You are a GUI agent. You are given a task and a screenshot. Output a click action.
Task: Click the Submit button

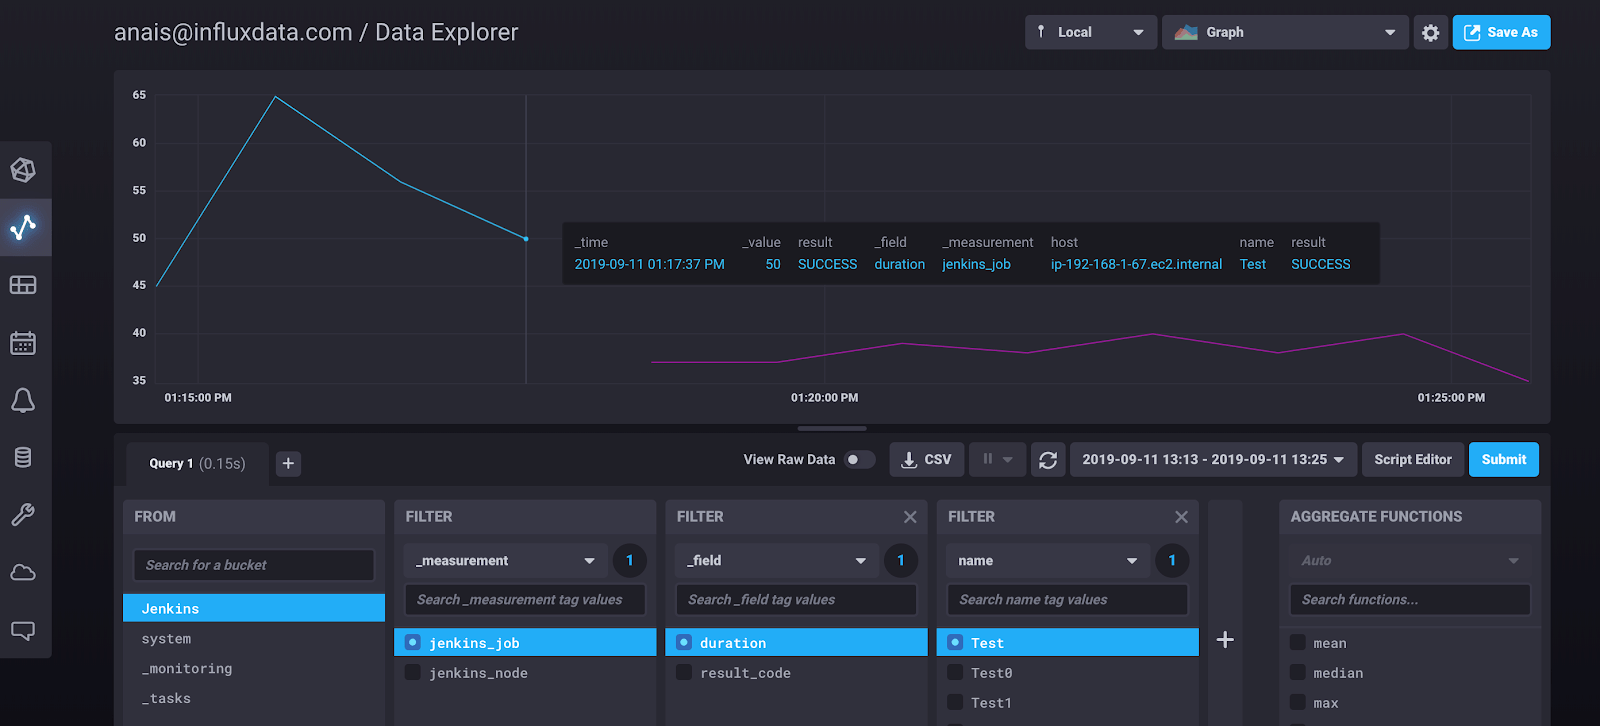click(1503, 460)
